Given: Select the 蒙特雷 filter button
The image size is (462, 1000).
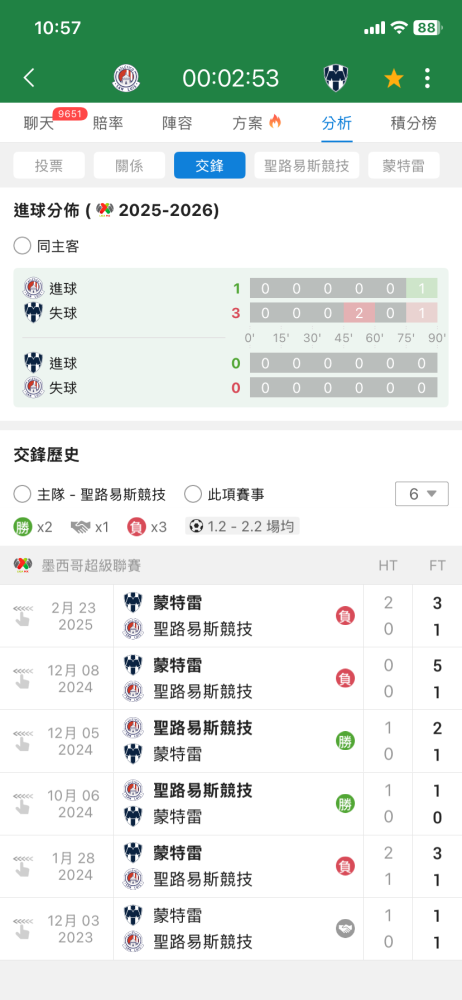Looking at the screenshot, I should point(404,165).
